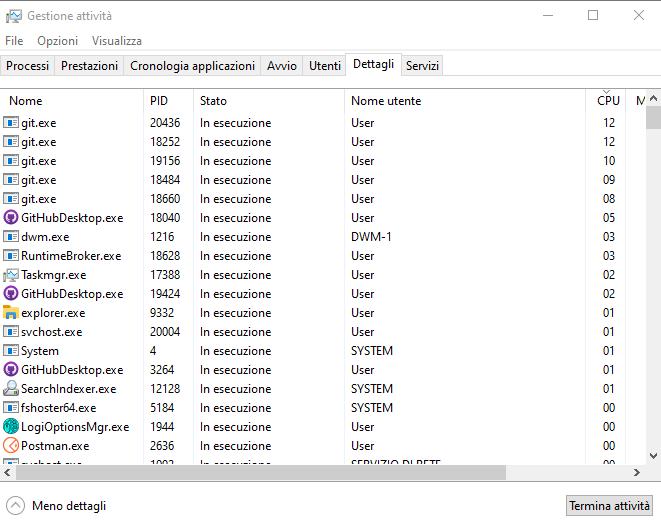Click the icon of git.exe PID 18660
Image resolution: width=661 pixels, height=529 pixels.
(11, 199)
